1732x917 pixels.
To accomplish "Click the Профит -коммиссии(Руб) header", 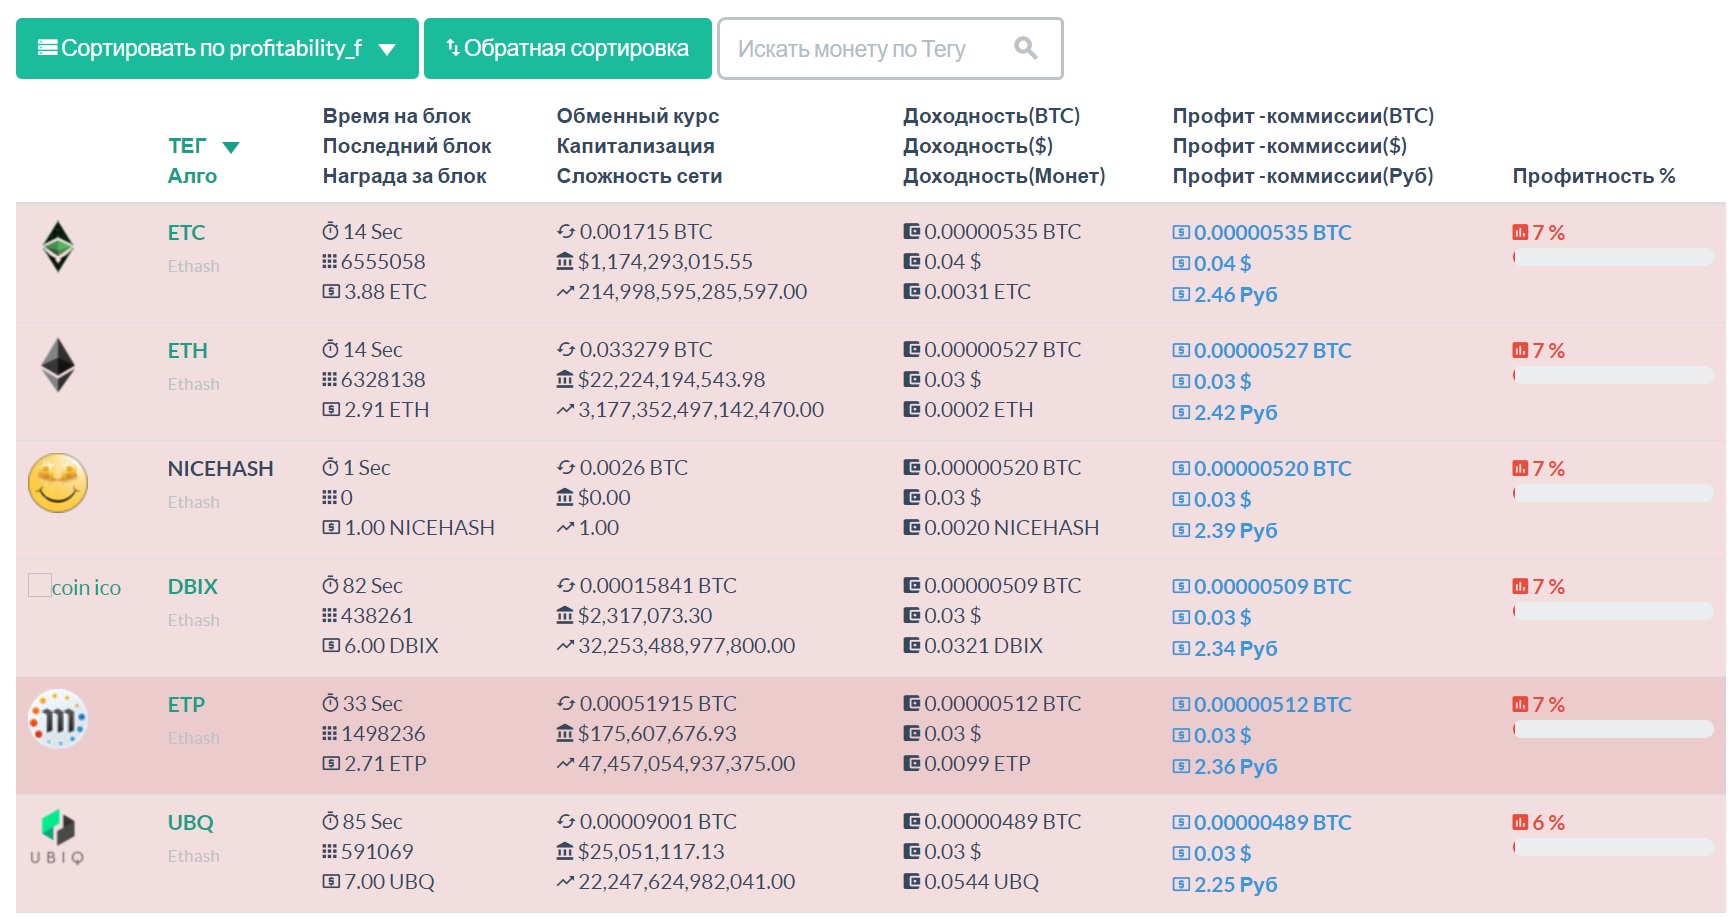I will coord(1303,176).
